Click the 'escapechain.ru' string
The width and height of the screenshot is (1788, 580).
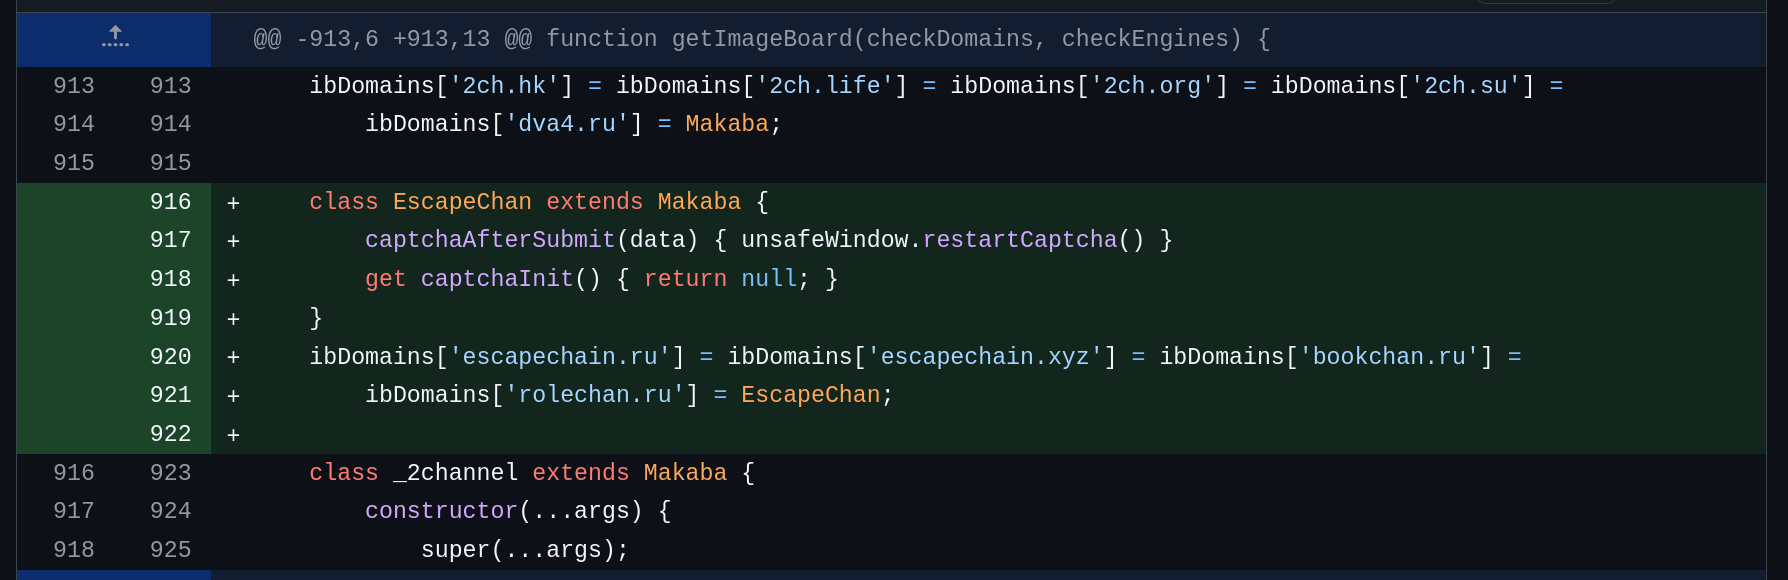click(560, 357)
